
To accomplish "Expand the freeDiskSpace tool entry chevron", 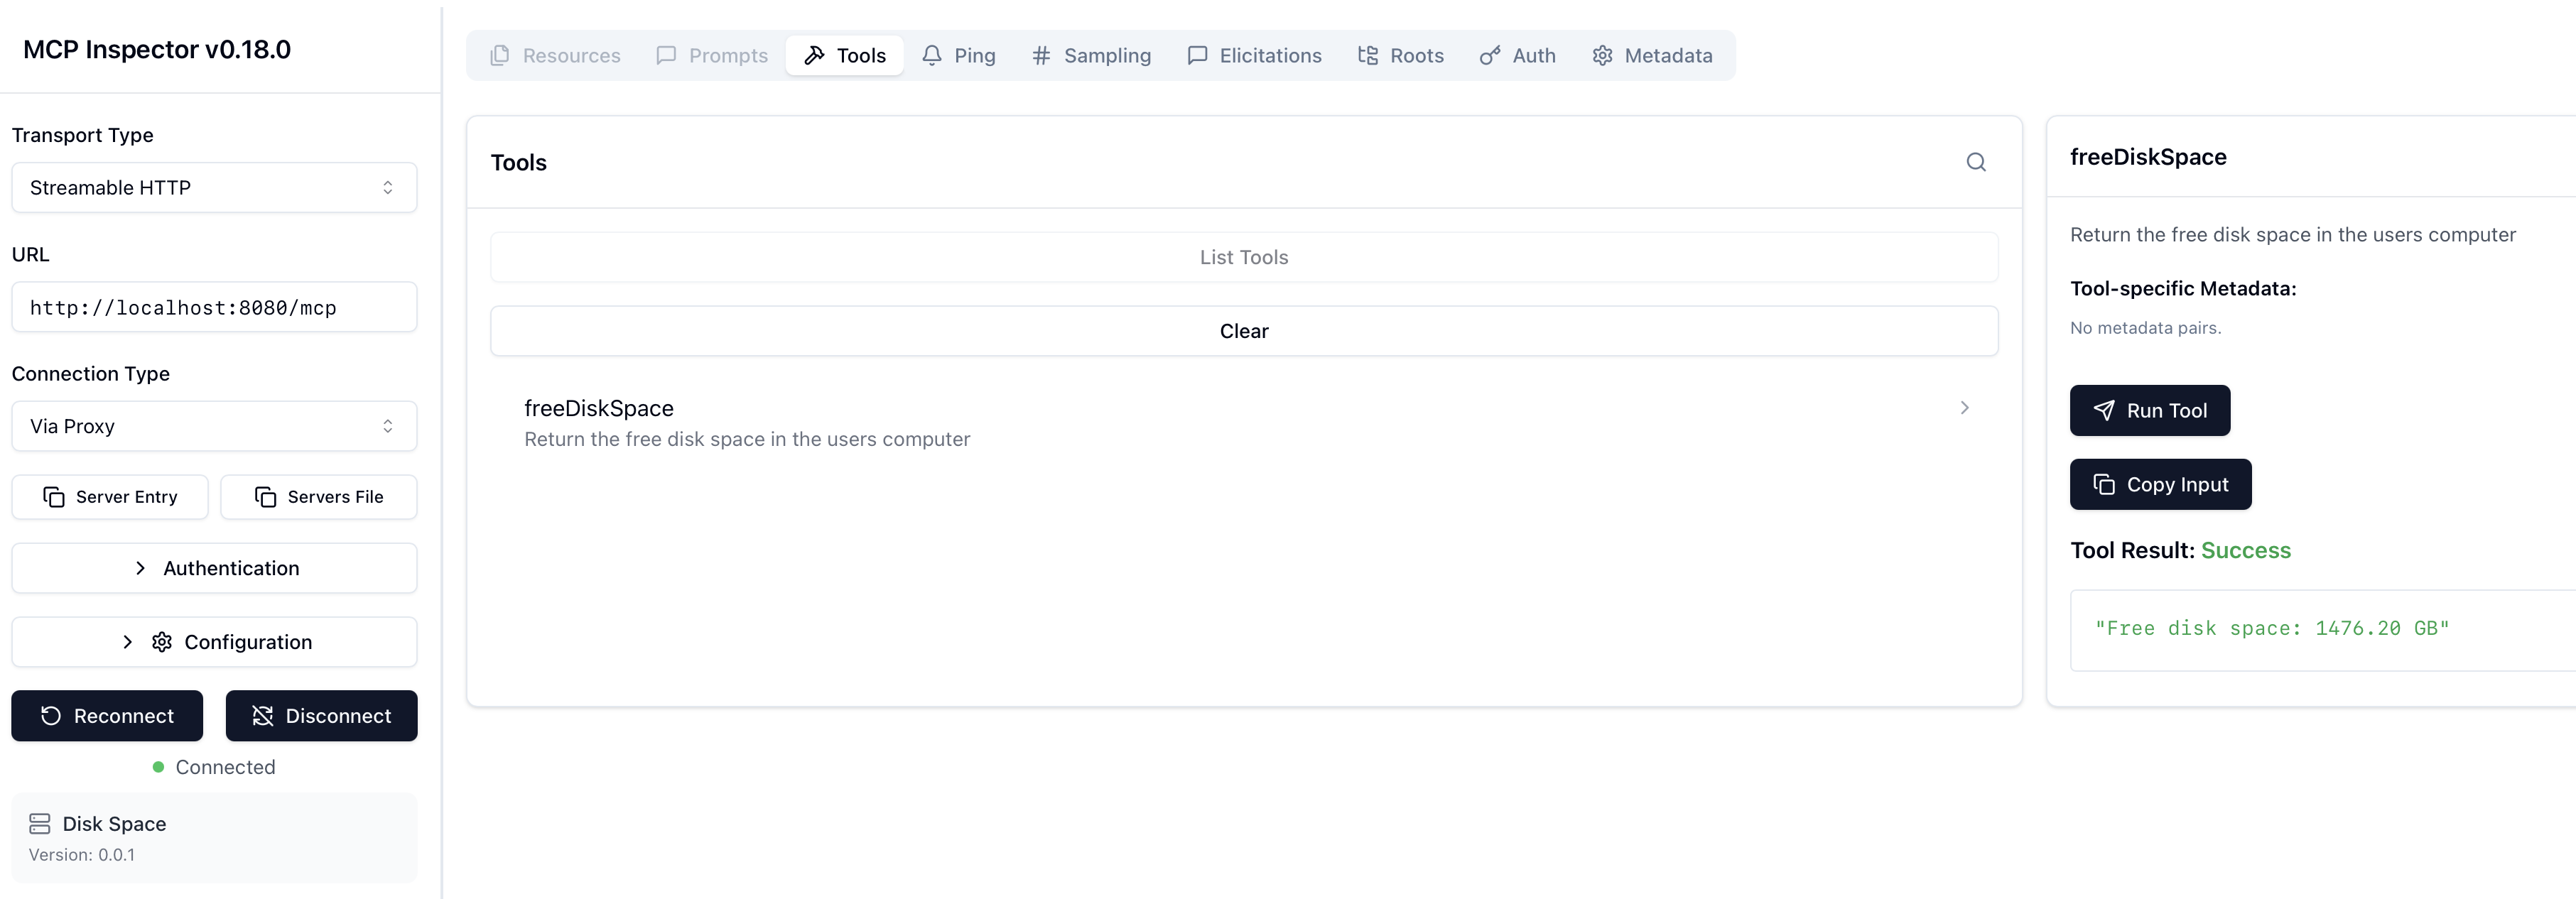I will coord(1964,408).
